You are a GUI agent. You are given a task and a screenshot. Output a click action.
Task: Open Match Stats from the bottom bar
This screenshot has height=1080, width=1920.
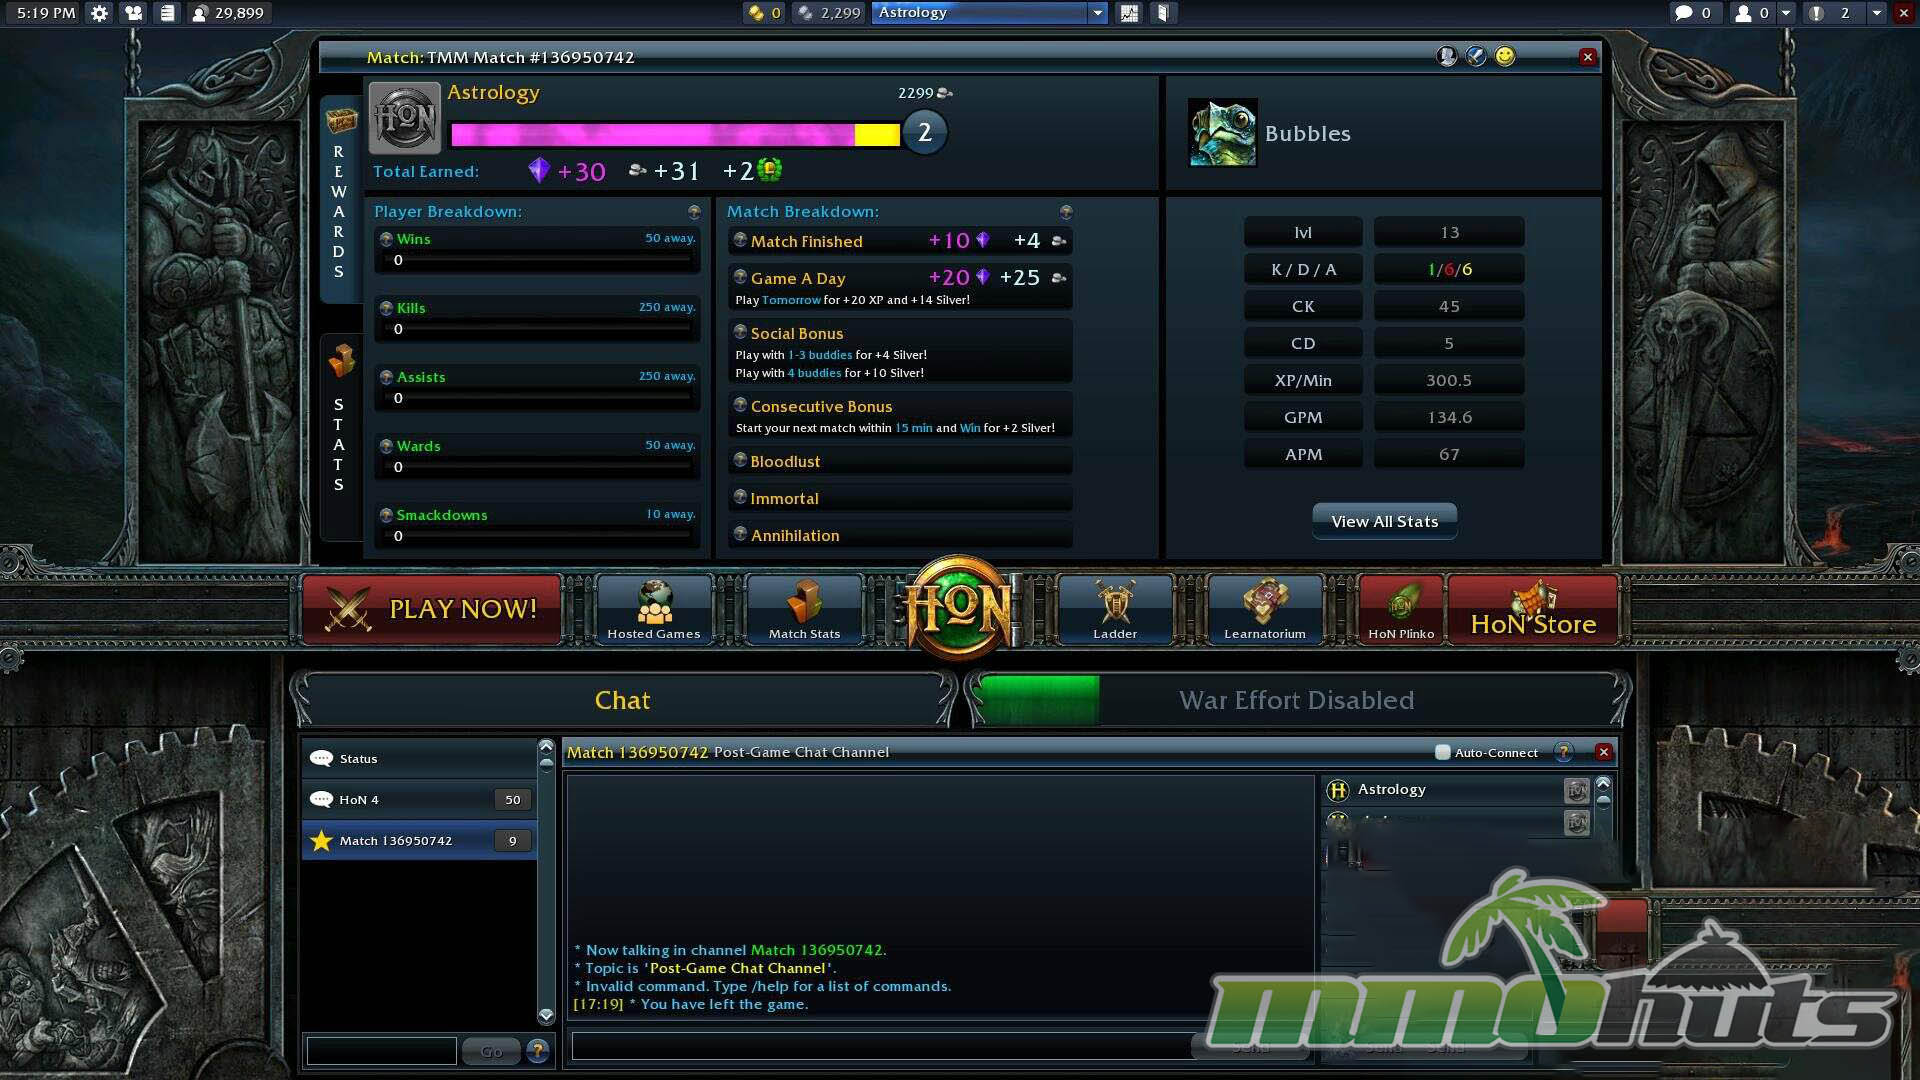pyautogui.click(x=804, y=608)
